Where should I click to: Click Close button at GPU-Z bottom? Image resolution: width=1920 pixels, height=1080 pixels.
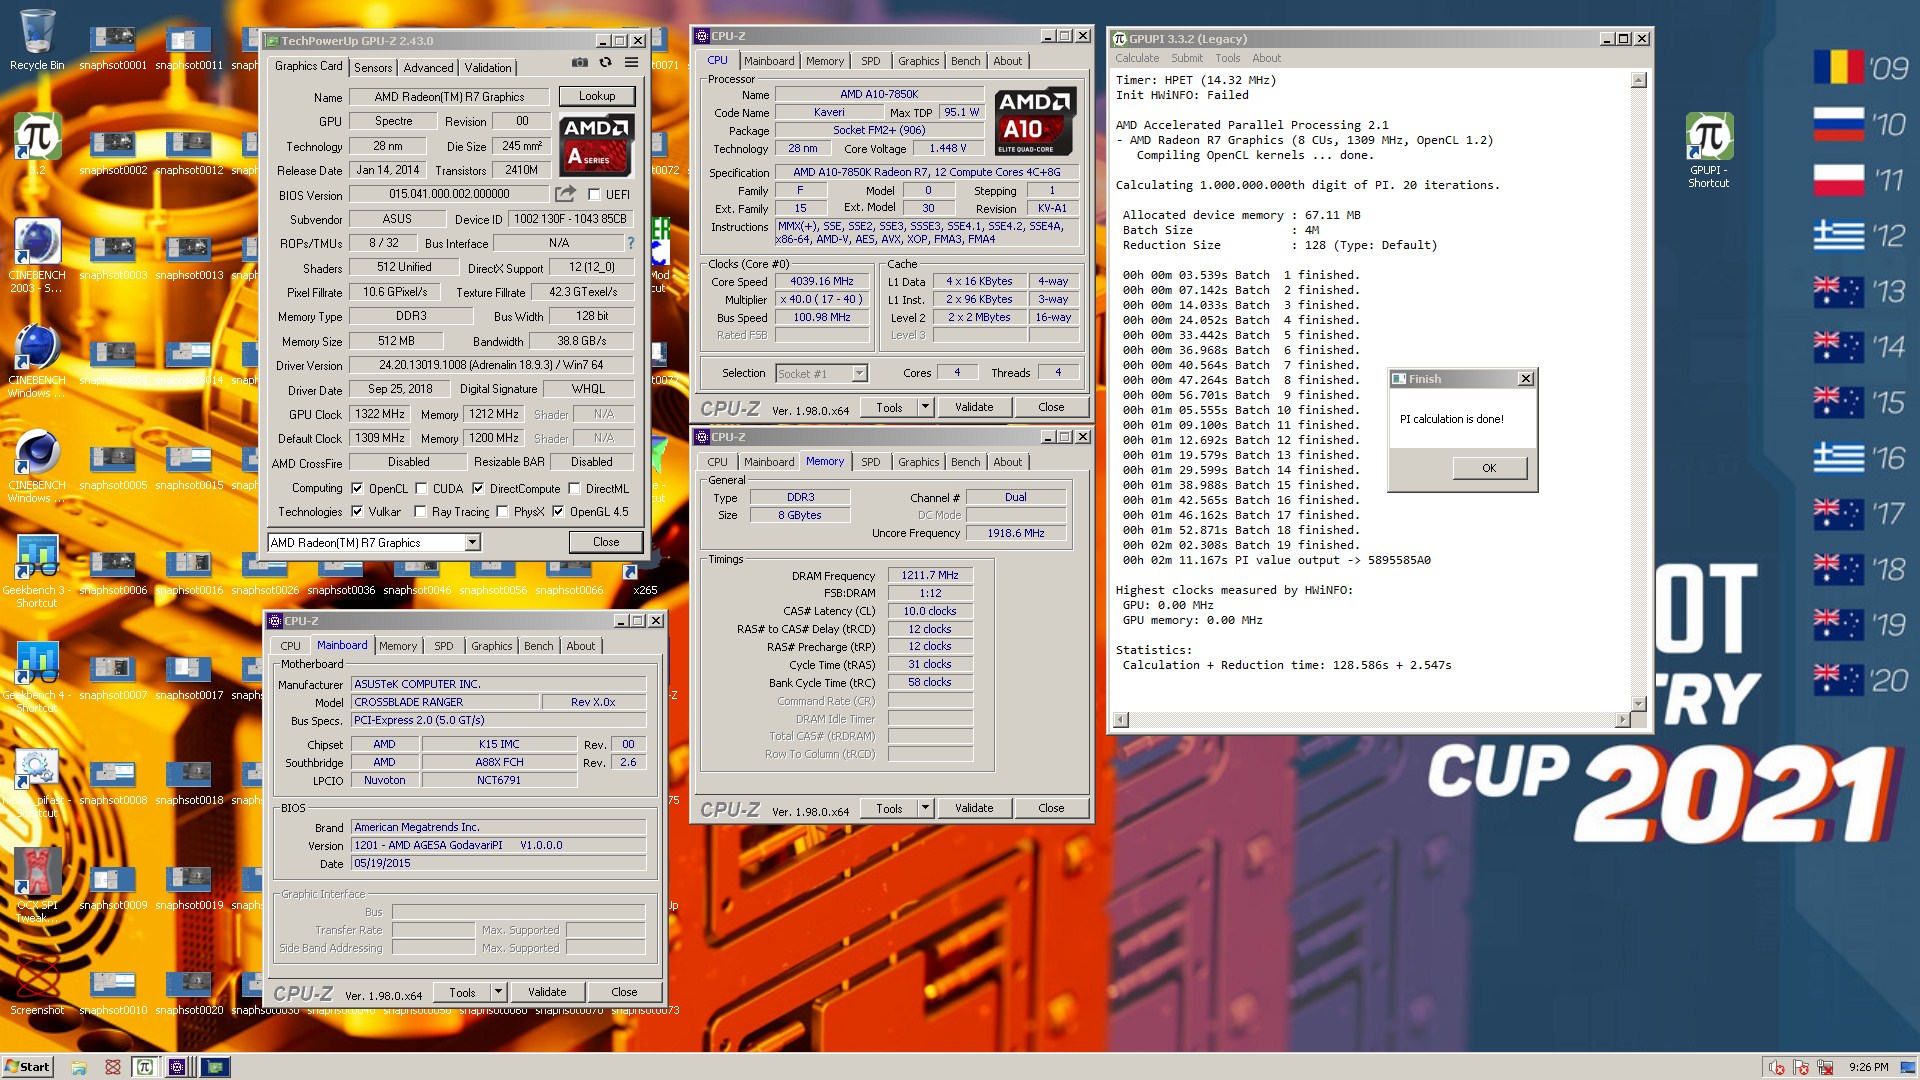[x=606, y=541]
